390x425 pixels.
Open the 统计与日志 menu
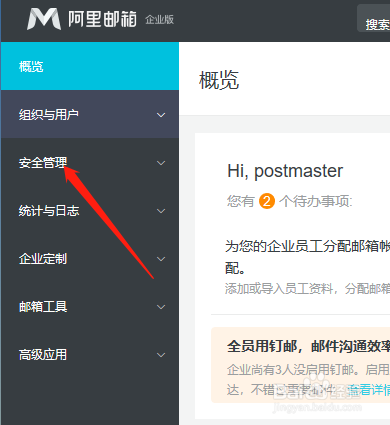click(x=90, y=211)
